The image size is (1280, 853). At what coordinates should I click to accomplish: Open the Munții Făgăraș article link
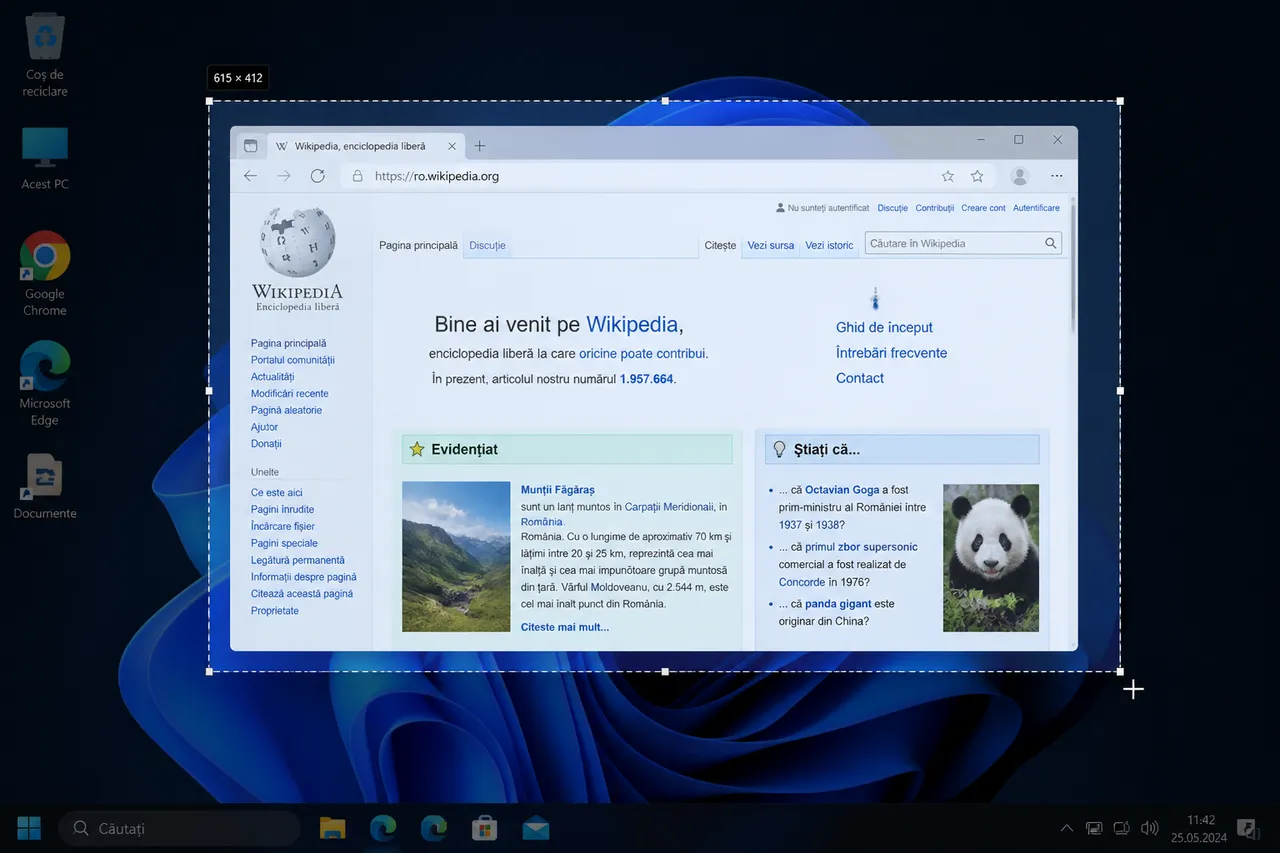tap(558, 490)
